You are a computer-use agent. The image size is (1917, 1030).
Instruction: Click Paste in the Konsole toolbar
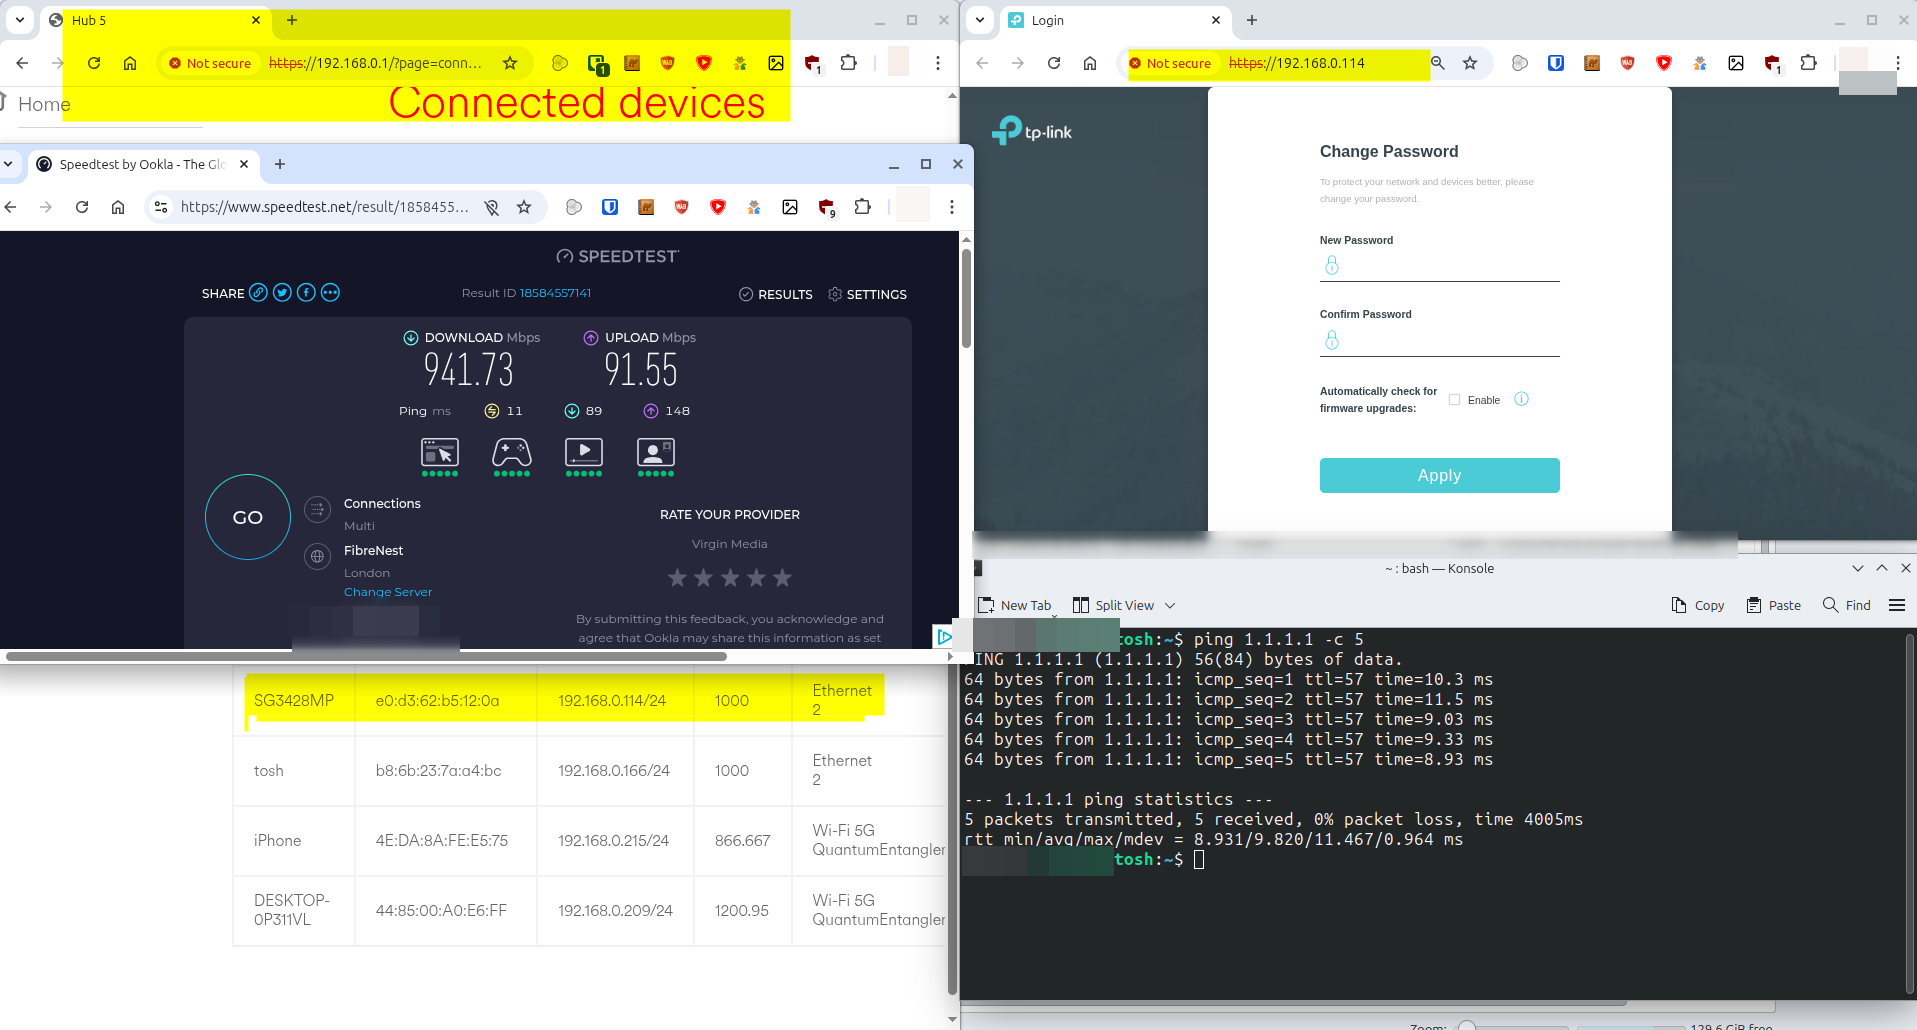pos(1773,605)
